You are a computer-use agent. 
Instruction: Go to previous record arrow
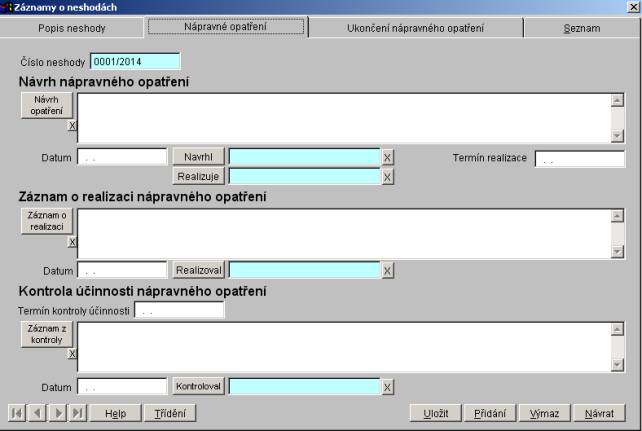(x=37, y=413)
